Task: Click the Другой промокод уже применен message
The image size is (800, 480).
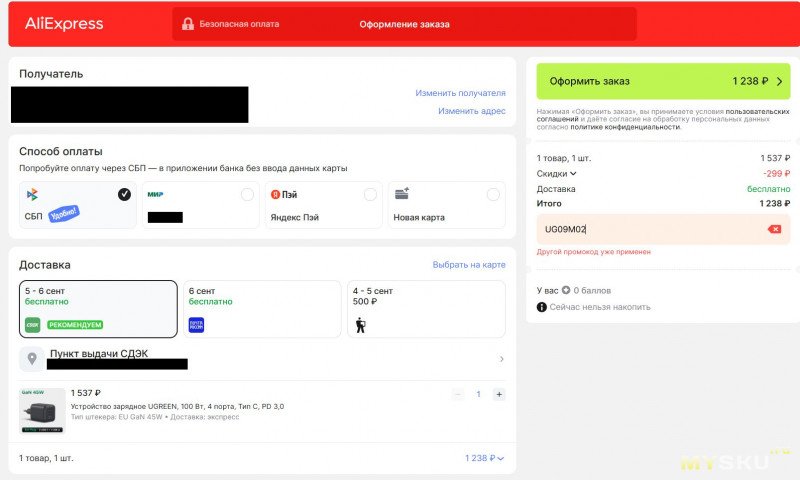Action: tap(593, 252)
